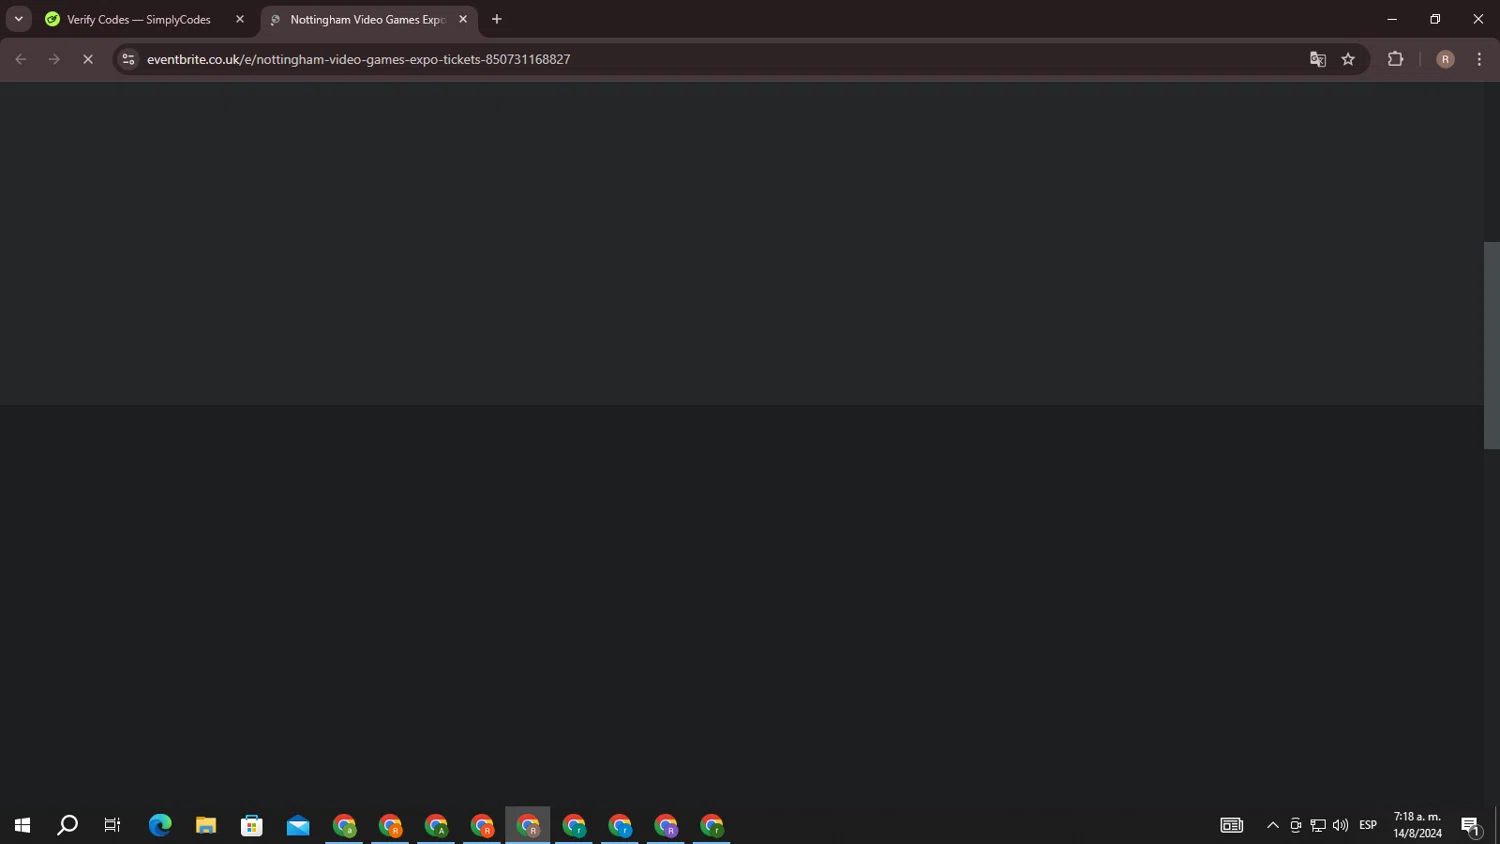The image size is (1500, 844).
Task: Go forward to the next page
Action: [x=54, y=59]
